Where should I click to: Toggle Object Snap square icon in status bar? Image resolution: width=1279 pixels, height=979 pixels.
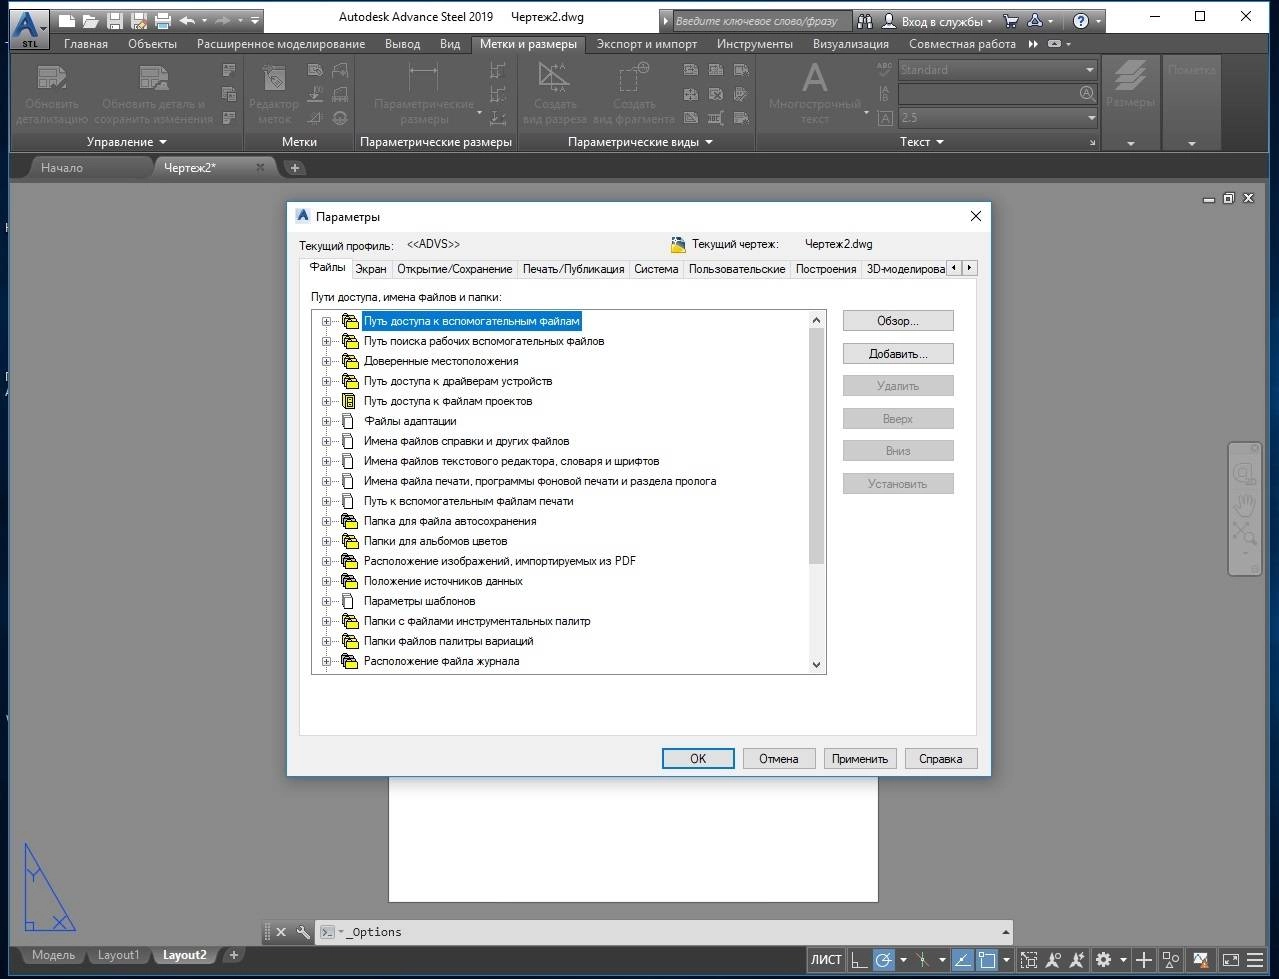pyautogui.click(x=987, y=960)
